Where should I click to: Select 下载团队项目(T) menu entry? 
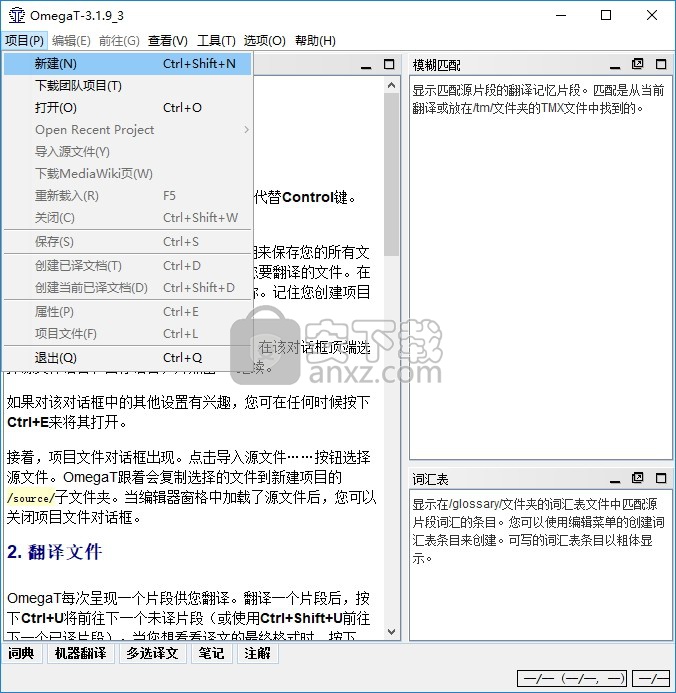tap(128, 86)
